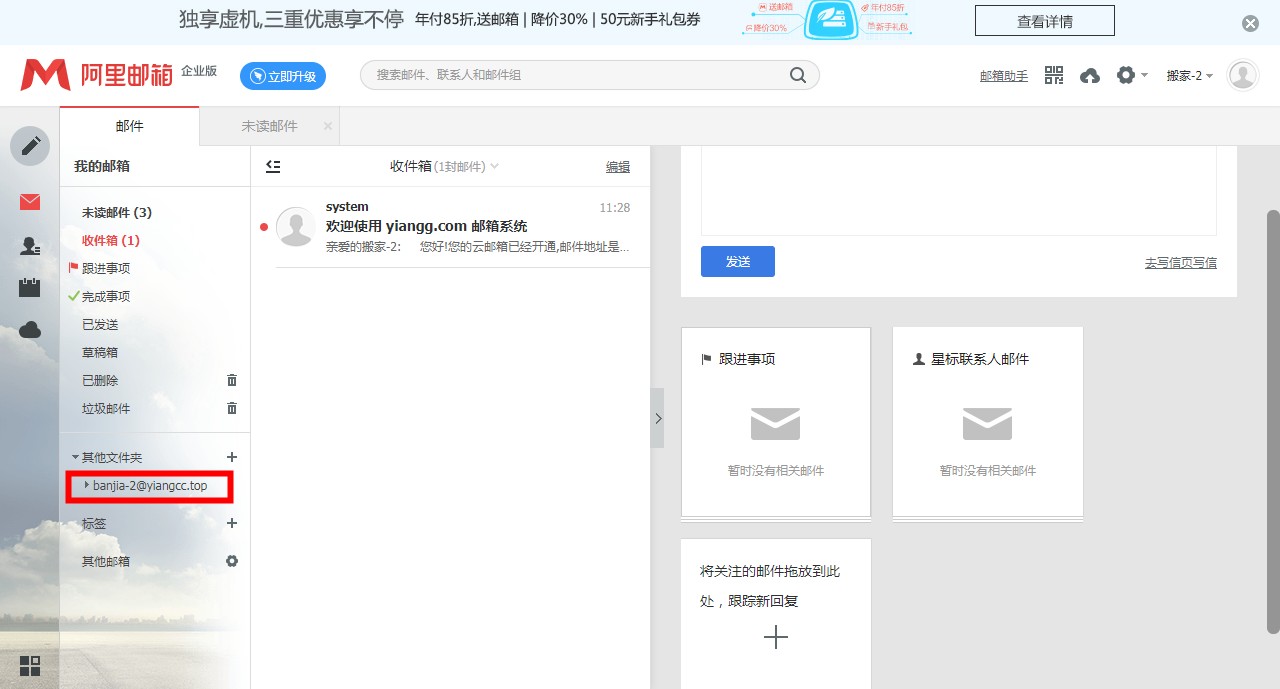Click the 企业版 edition label
Image resolution: width=1280 pixels, height=689 pixels.
[199, 71]
